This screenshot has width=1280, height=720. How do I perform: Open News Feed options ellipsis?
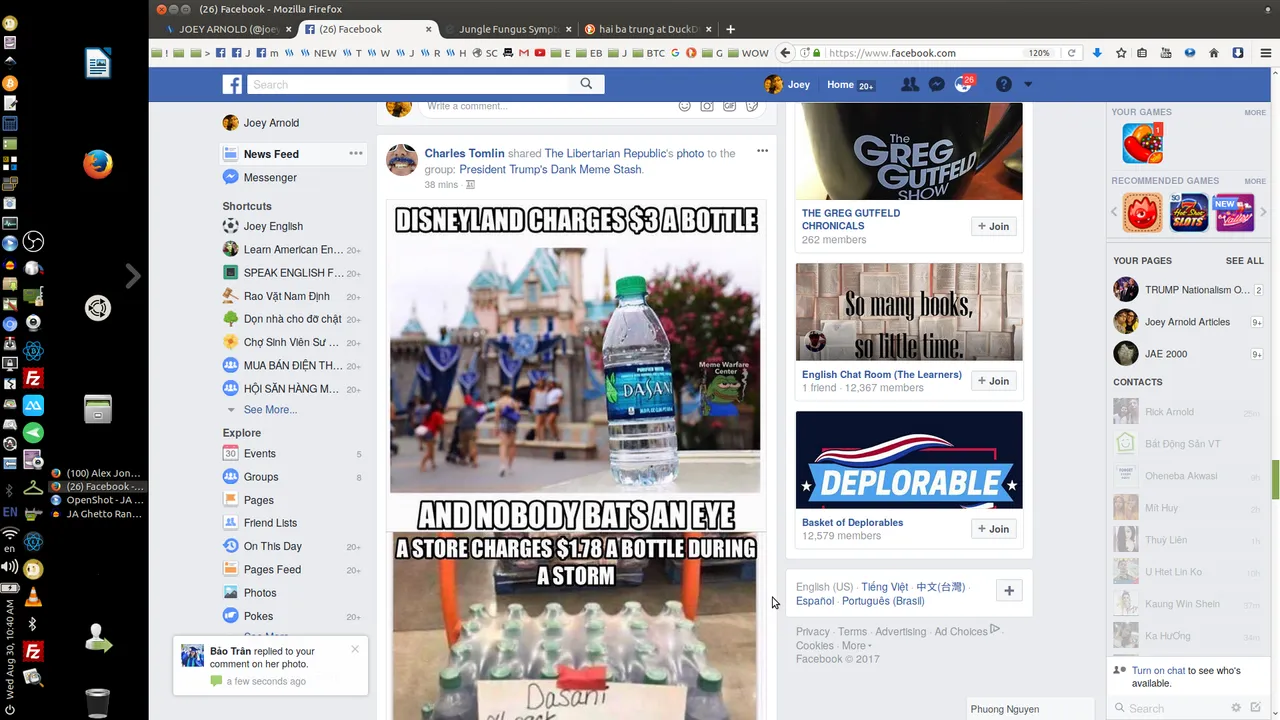[355, 153]
